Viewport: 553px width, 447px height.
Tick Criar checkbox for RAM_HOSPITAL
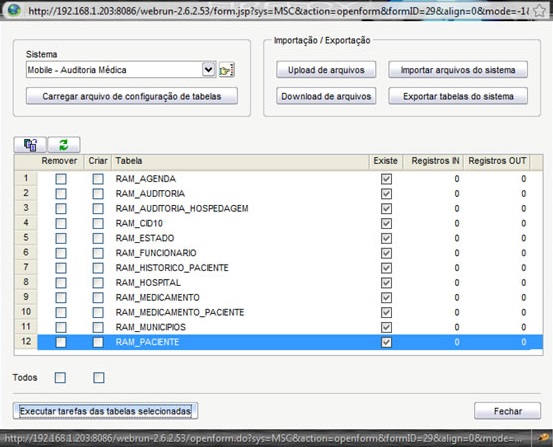(x=98, y=283)
